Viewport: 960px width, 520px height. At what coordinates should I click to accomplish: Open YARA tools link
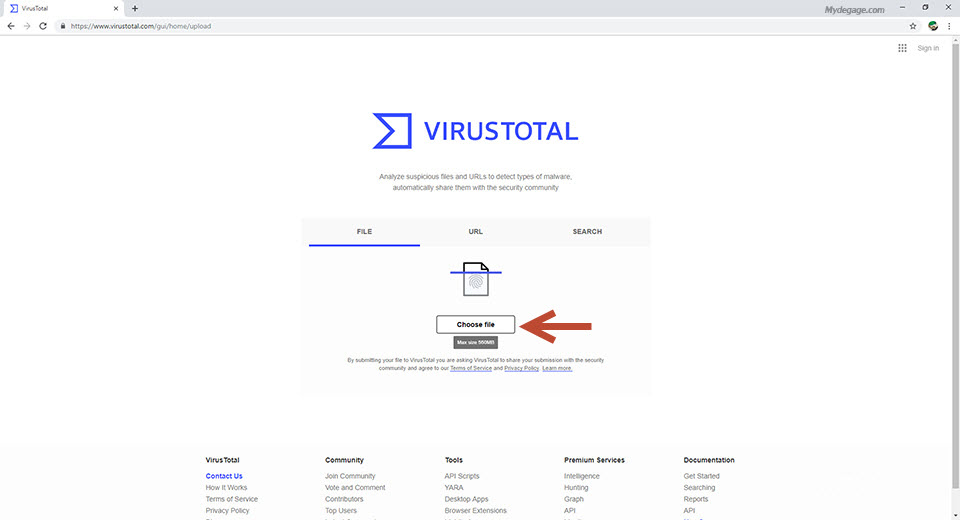(x=454, y=488)
